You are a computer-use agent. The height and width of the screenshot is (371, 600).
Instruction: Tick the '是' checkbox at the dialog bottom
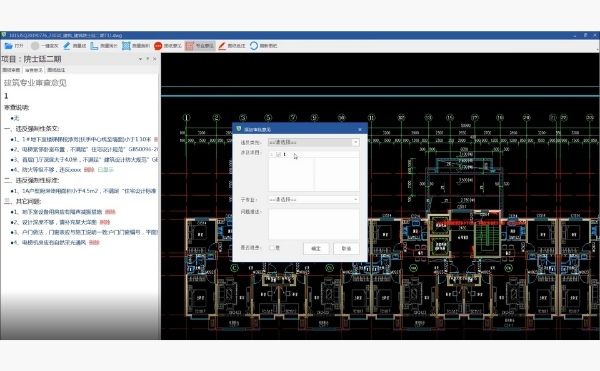pos(272,248)
